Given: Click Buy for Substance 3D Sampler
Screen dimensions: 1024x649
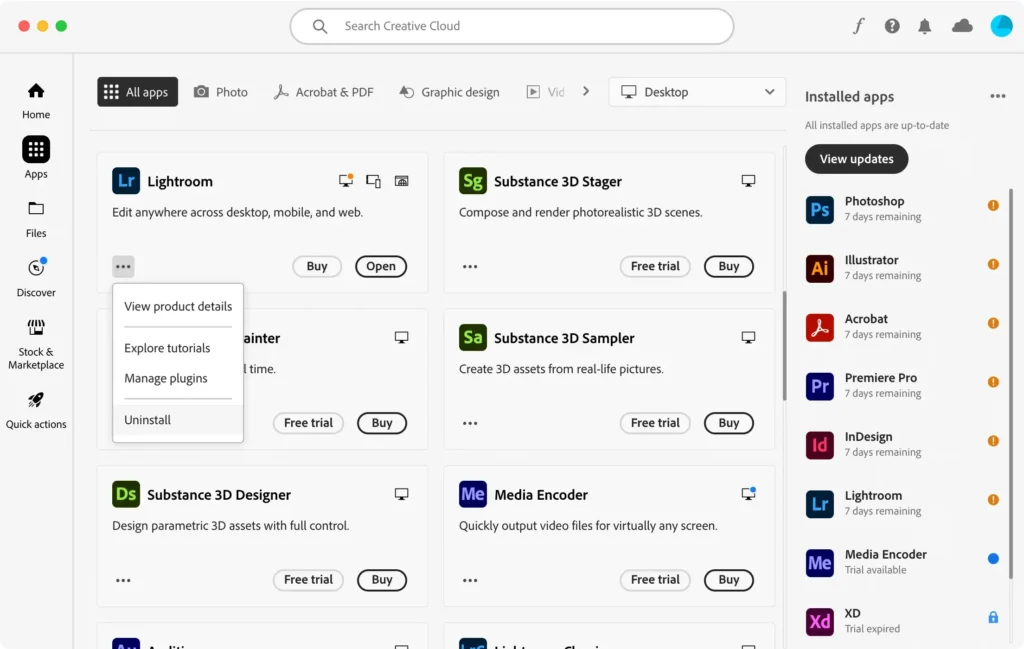Looking at the screenshot, I should [729, 423].
